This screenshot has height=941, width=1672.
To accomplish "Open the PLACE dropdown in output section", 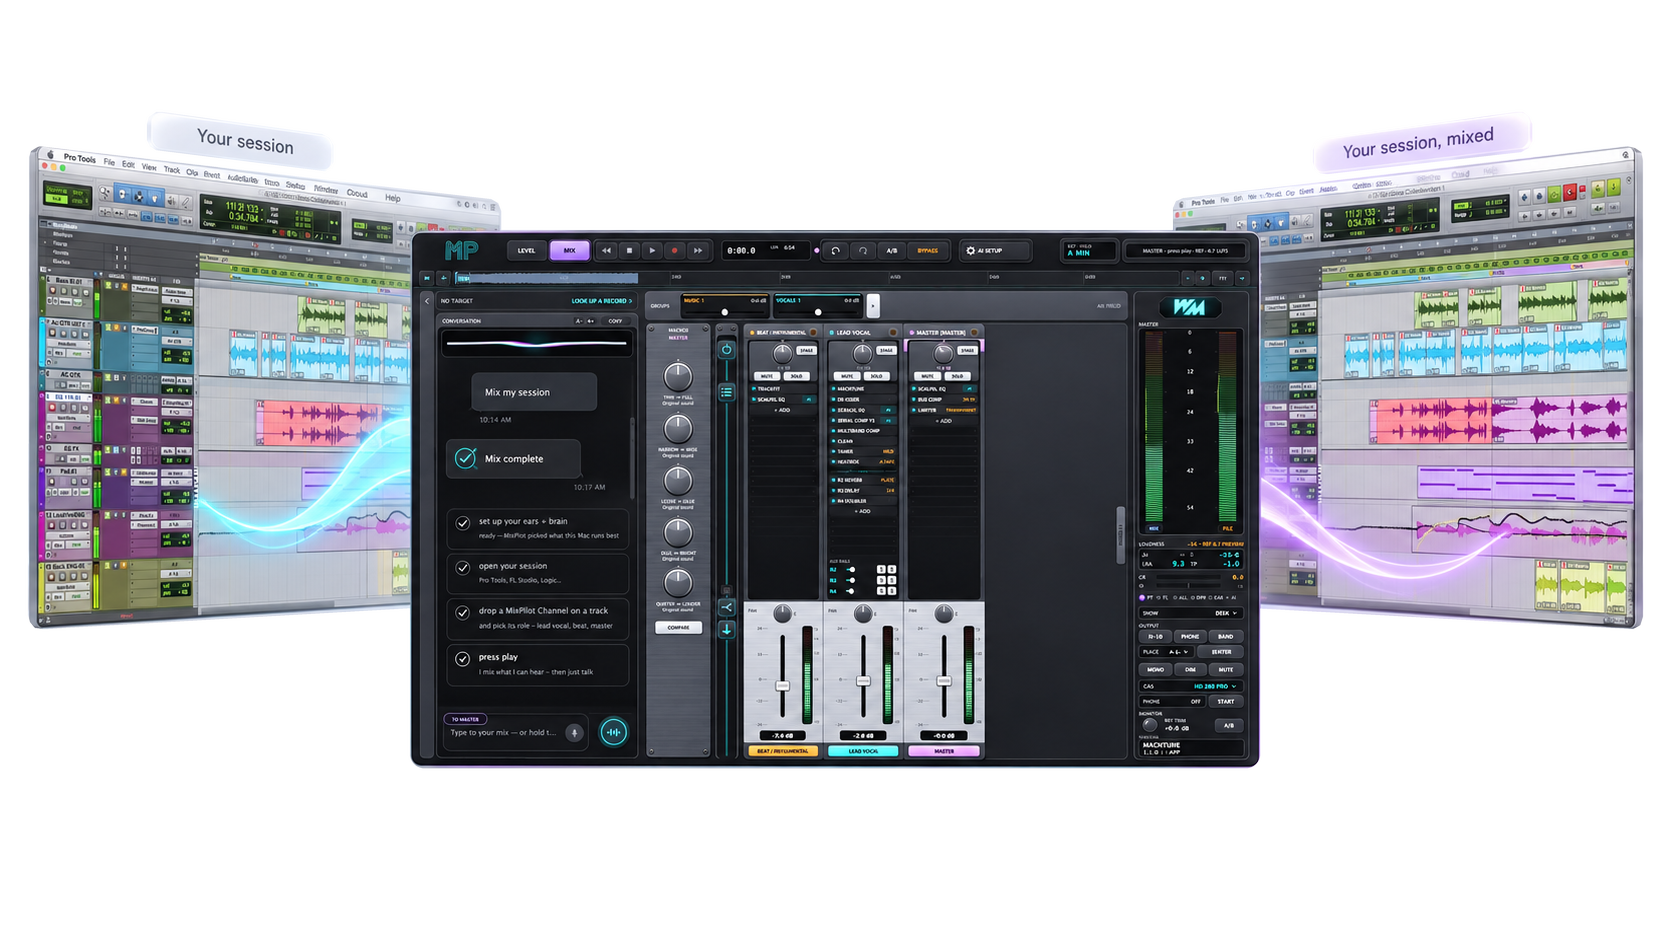I will [x=1166, y=652].
